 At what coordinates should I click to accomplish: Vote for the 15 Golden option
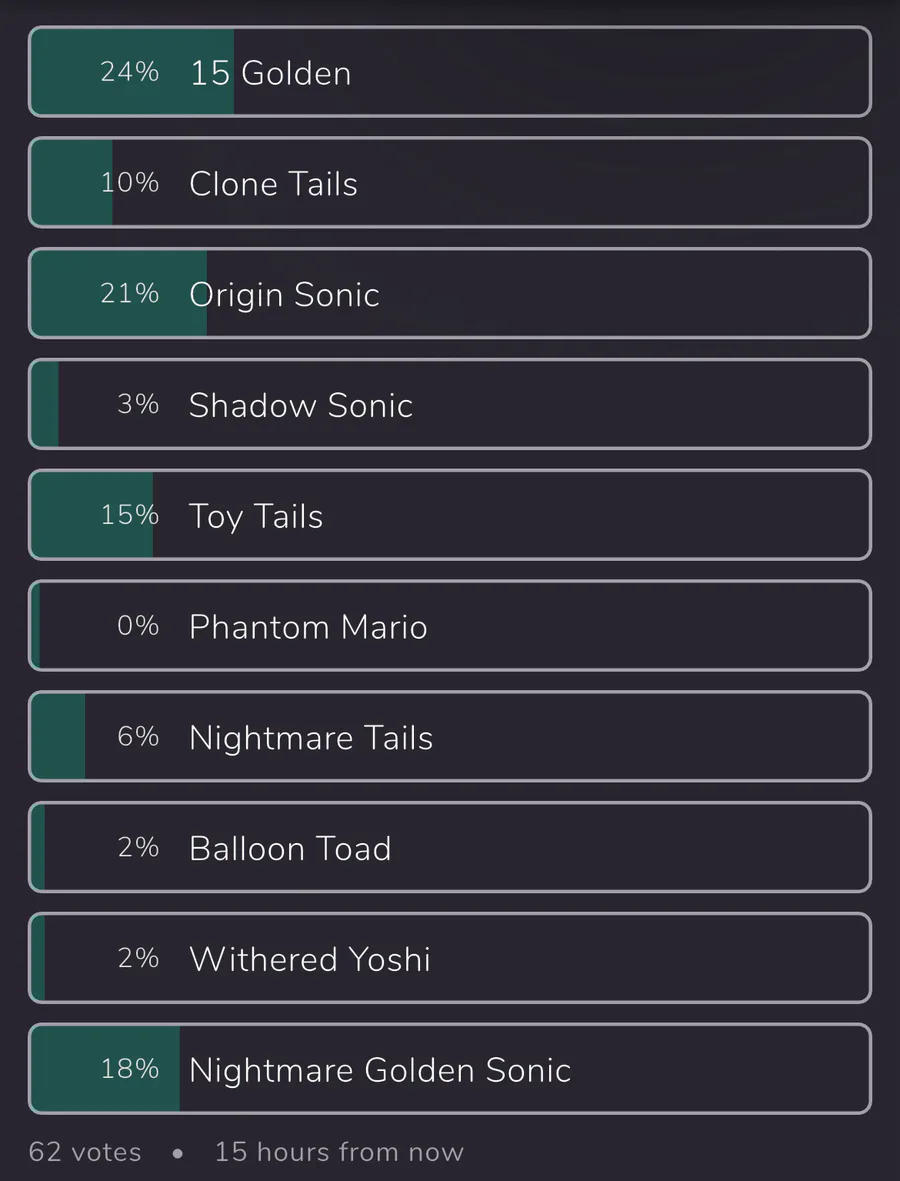(450, 72)
